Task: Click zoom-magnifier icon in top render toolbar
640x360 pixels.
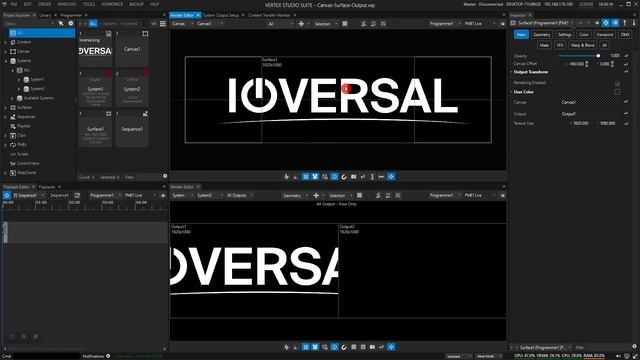Action: point(325,176)
